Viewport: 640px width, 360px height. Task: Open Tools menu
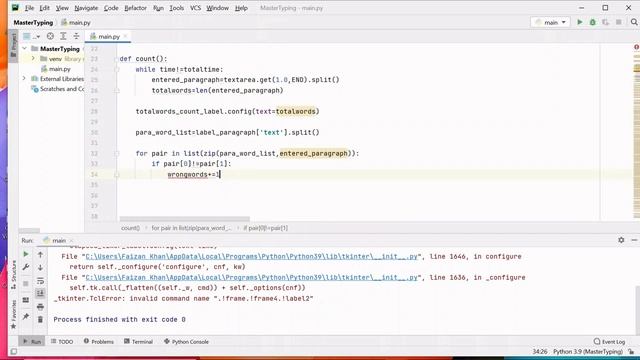[x=176, y=8]
